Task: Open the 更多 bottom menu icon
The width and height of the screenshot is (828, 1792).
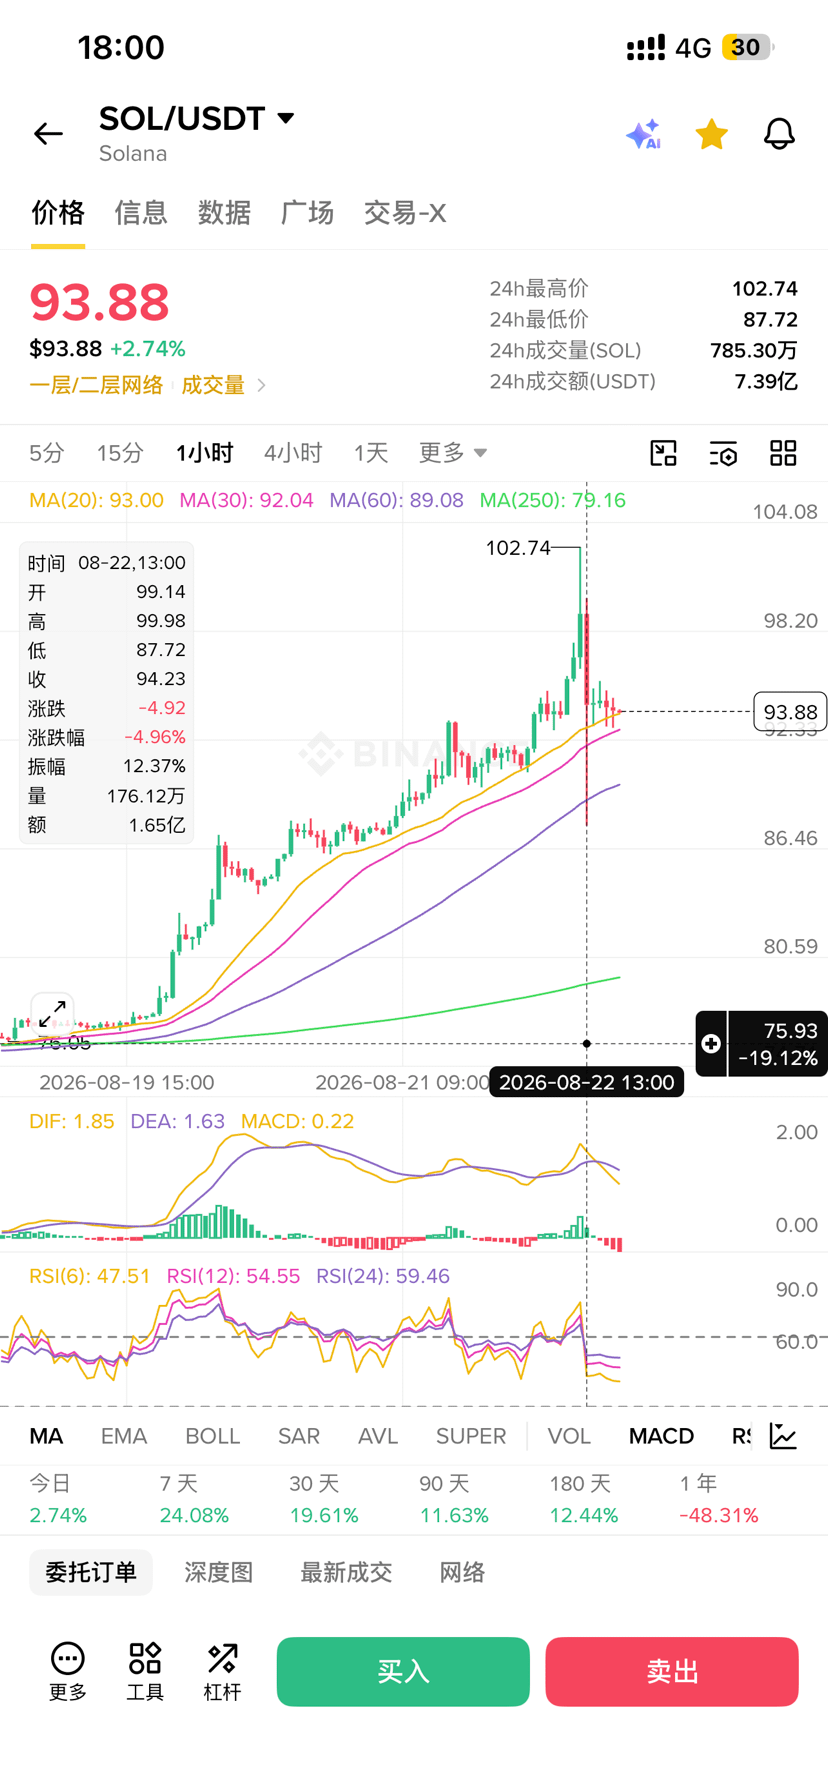Action: 68,1671
